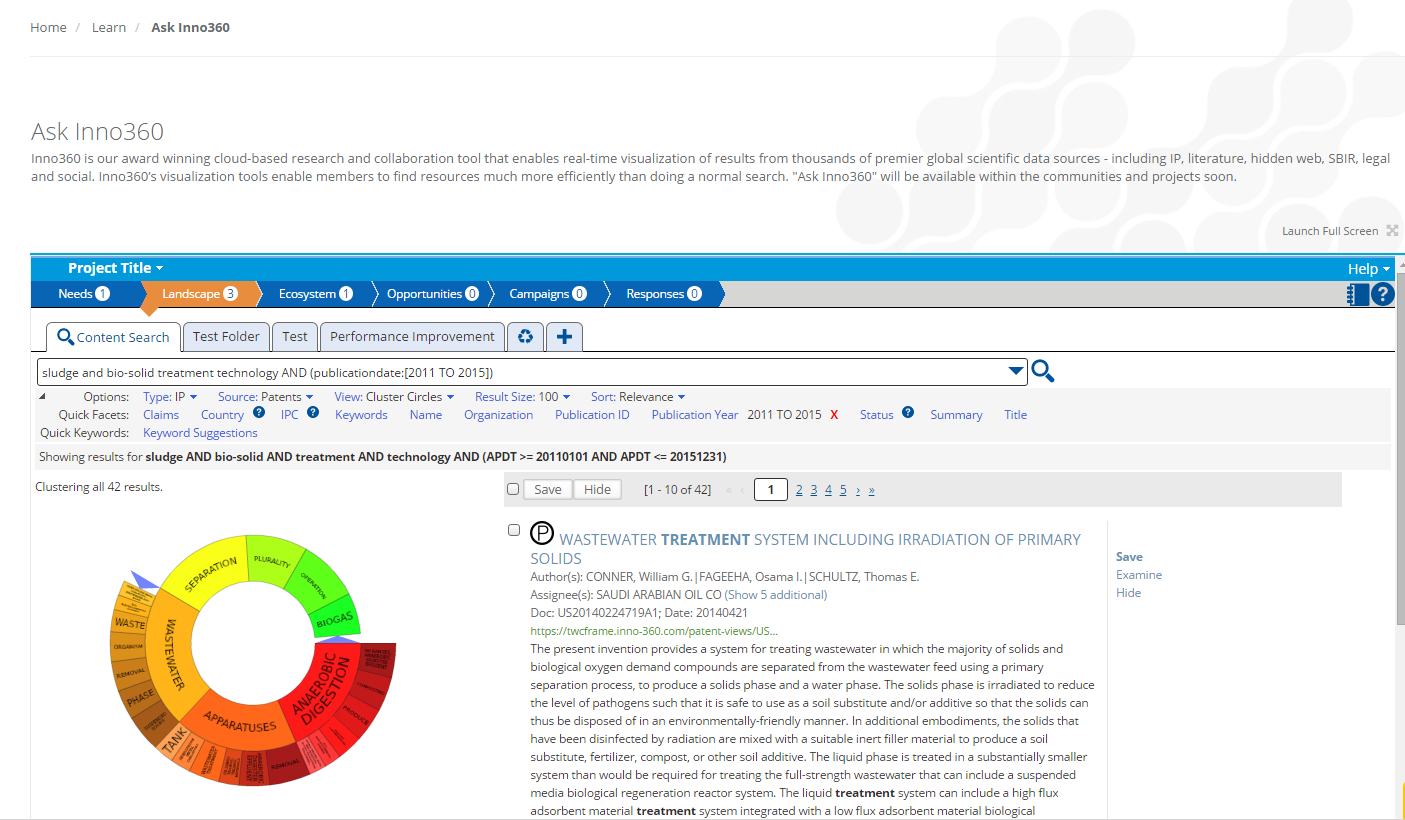Click the help icon next to Country
Screen dimensions: 1405x820
259,412
